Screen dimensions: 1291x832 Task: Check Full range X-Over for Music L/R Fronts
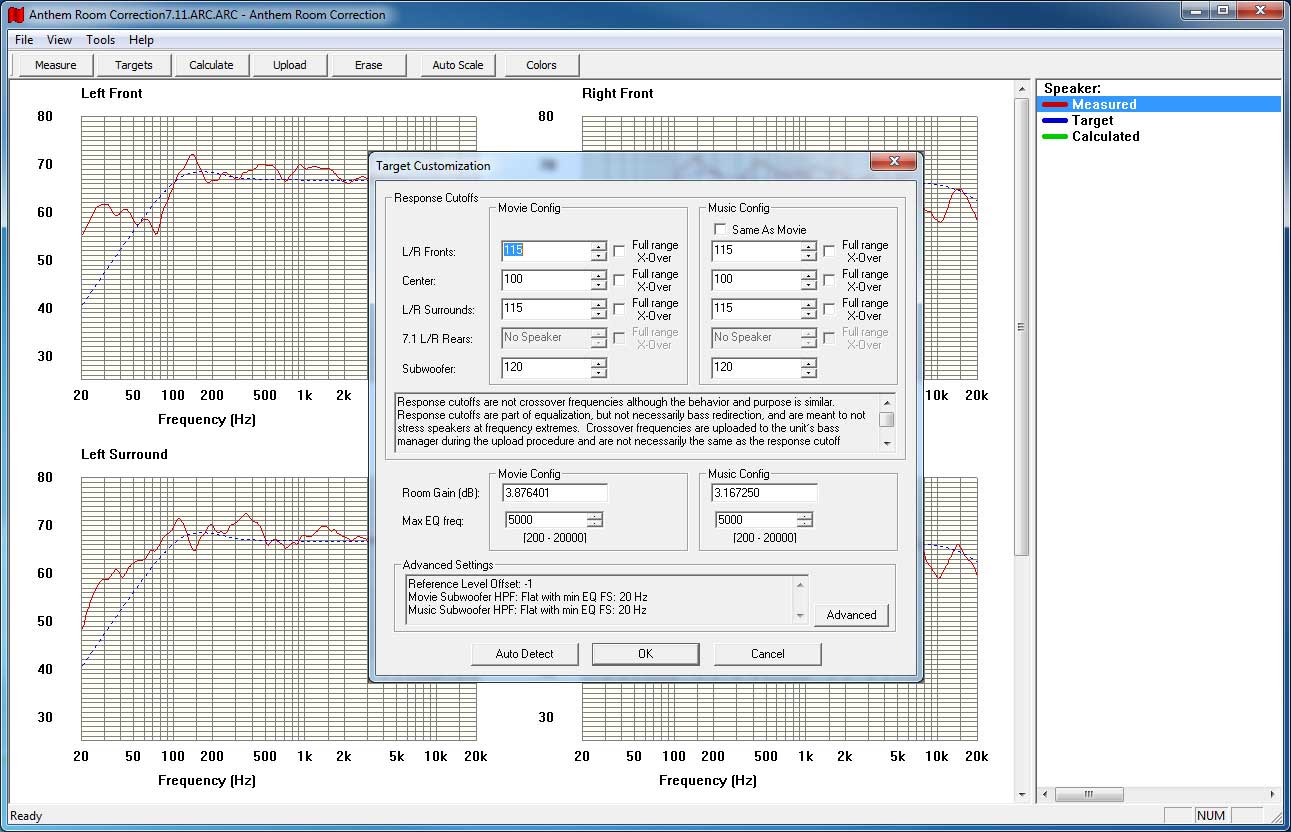click(829, 251)
